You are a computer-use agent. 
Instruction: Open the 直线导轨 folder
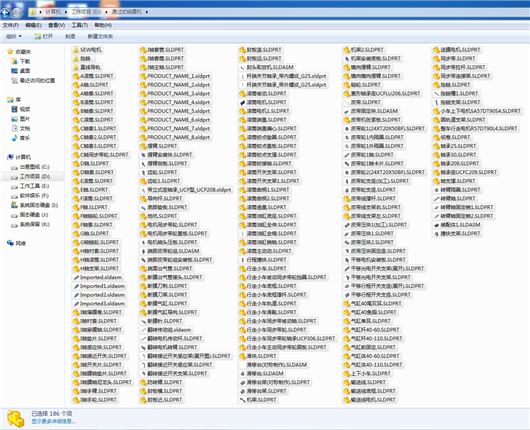point(87,67)
